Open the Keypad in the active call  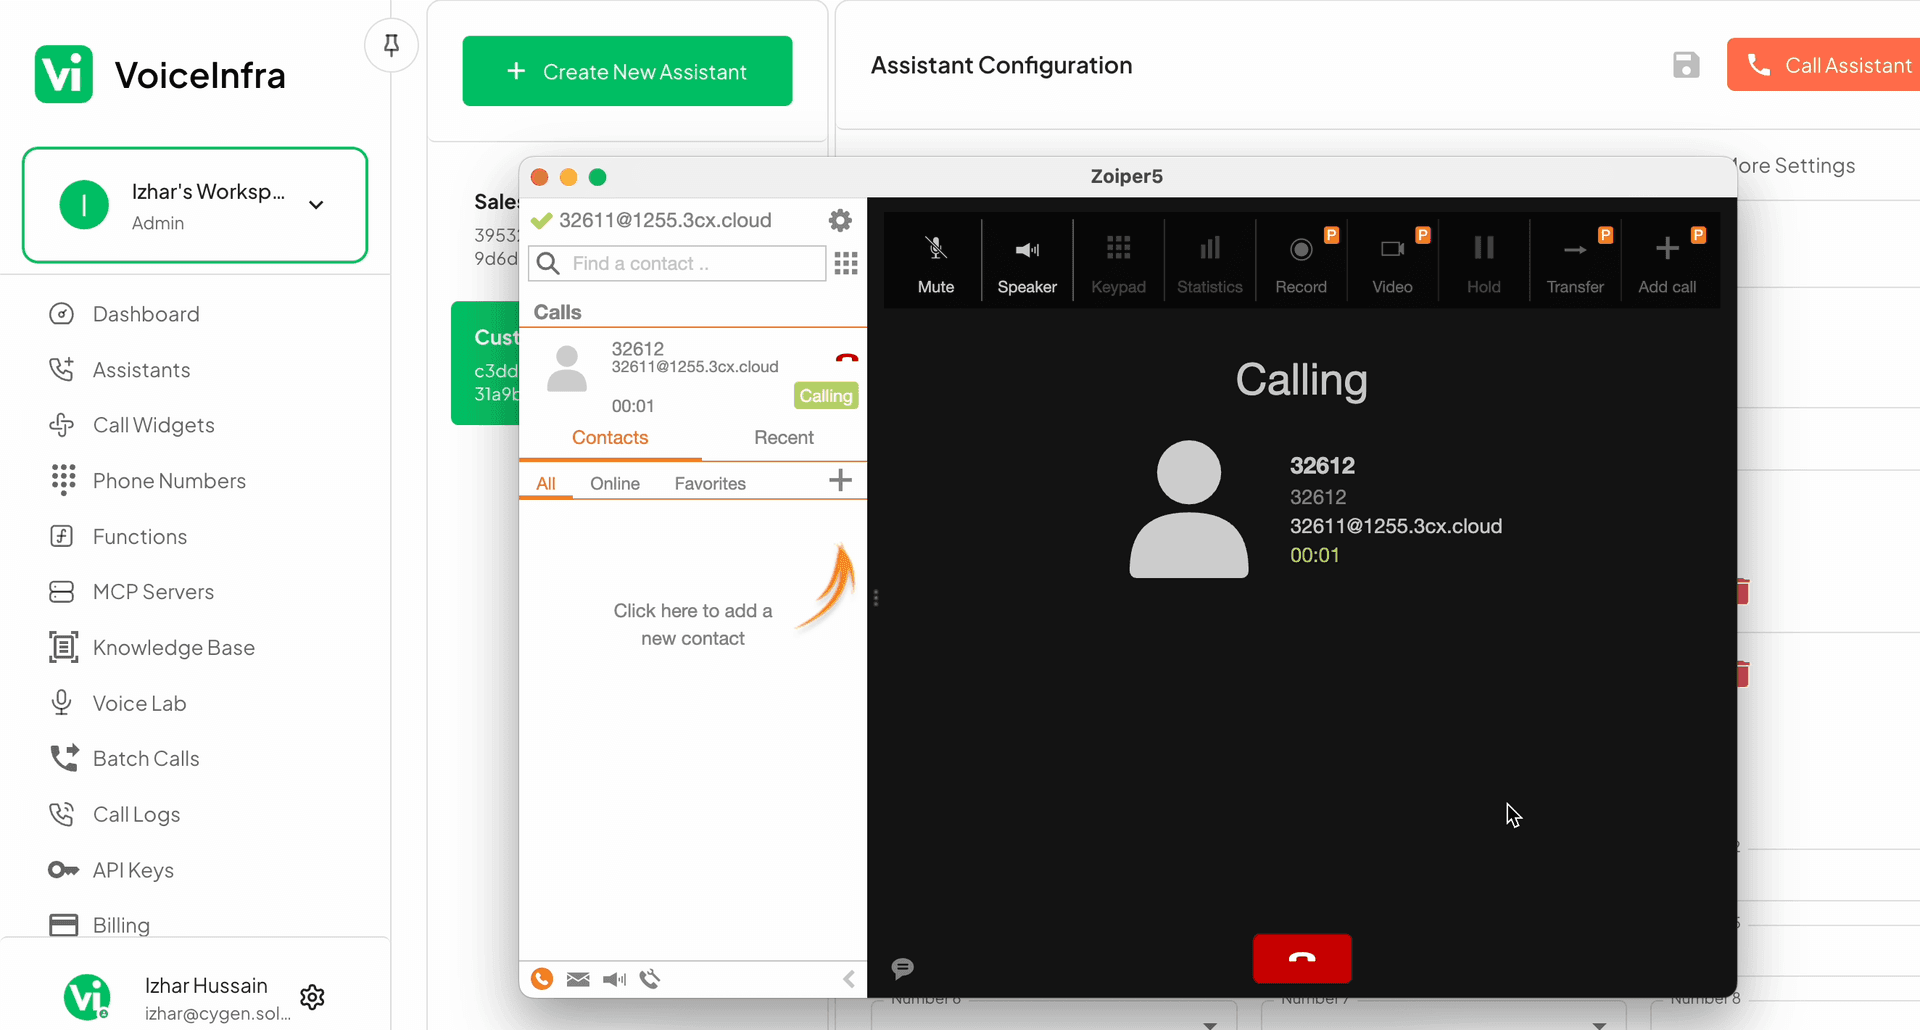(x=1118, y=260)
